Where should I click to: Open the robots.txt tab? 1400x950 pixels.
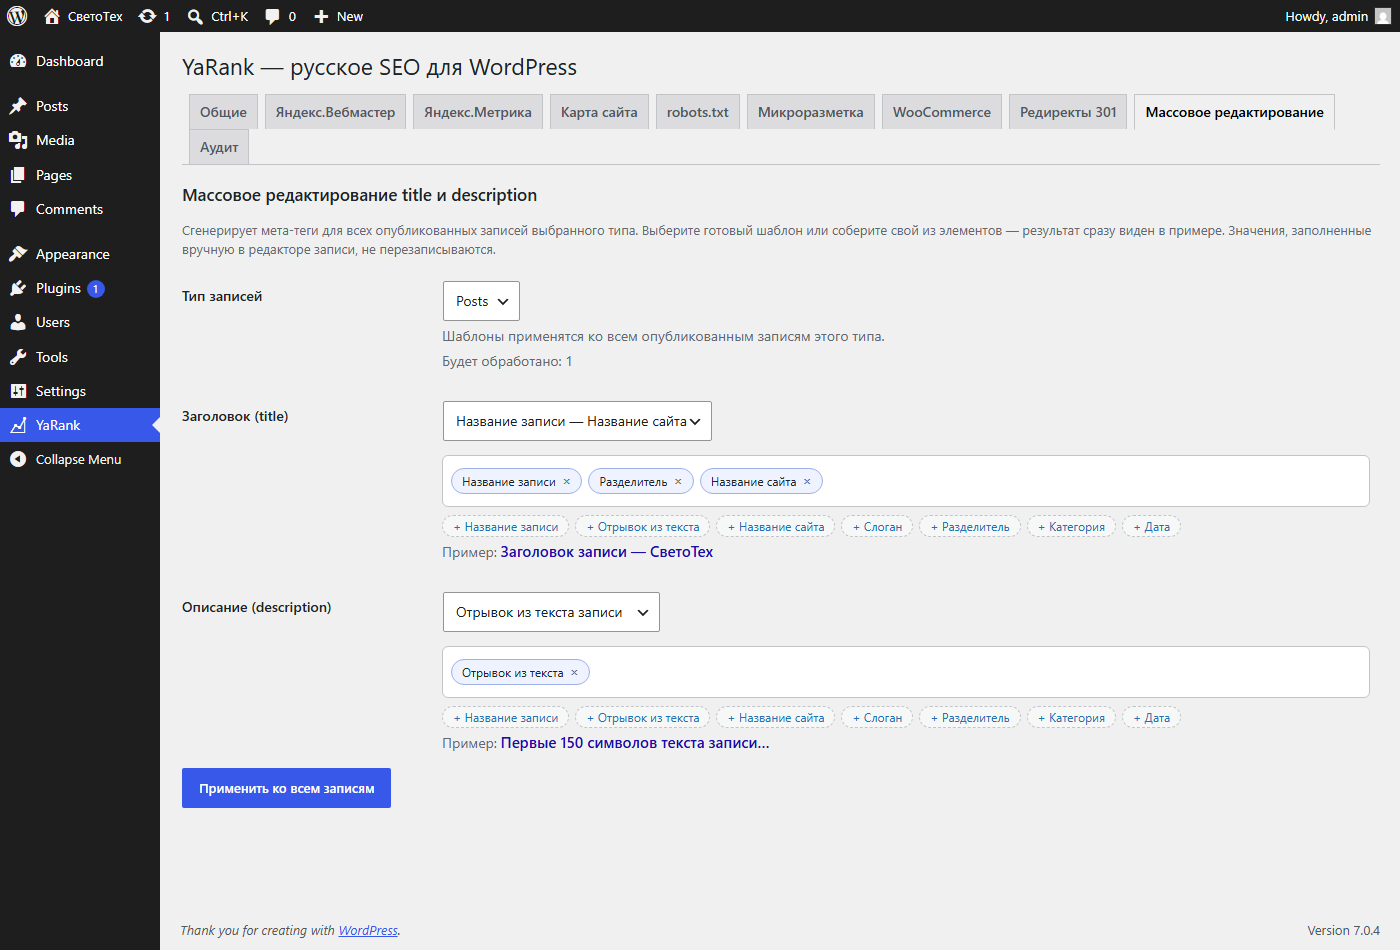coord(698,112)
